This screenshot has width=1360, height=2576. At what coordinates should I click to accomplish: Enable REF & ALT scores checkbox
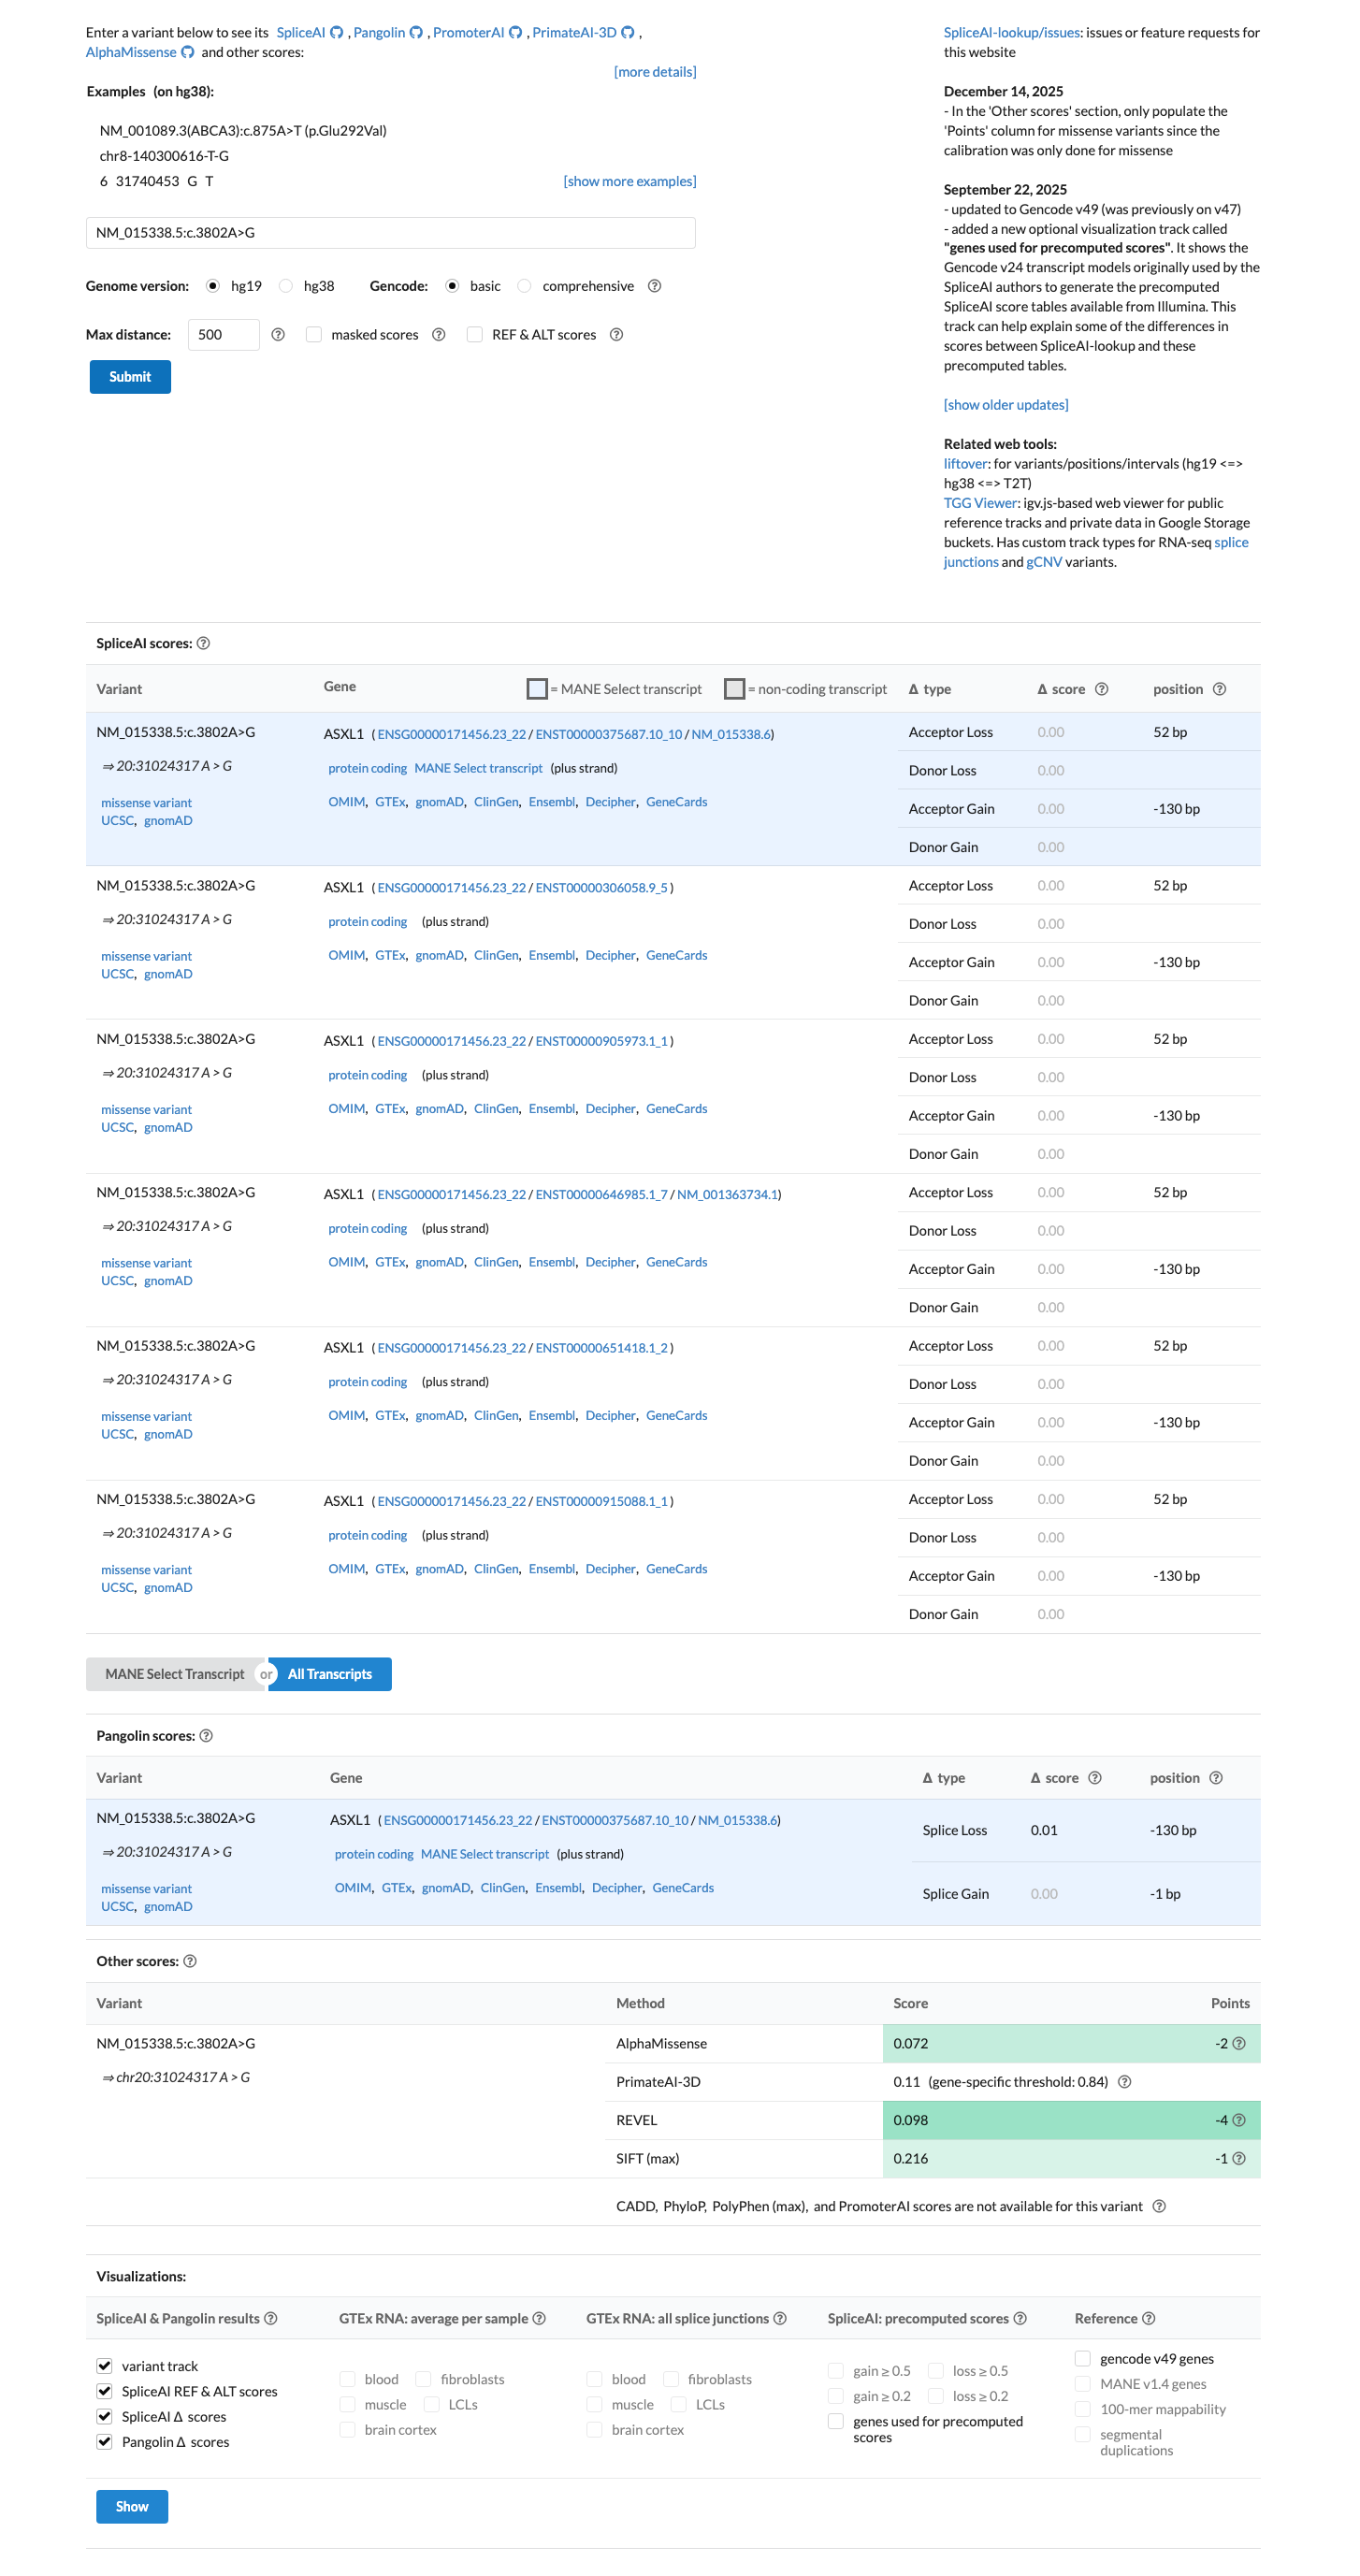pyautogui.click(x=475, y=335)
